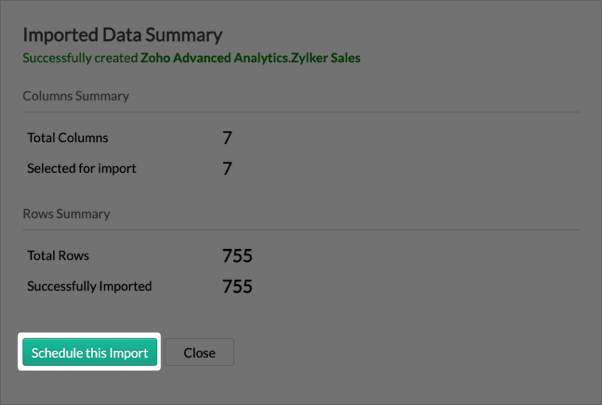
Task: Click the Total Rows value 755
Action: [237, 256]
